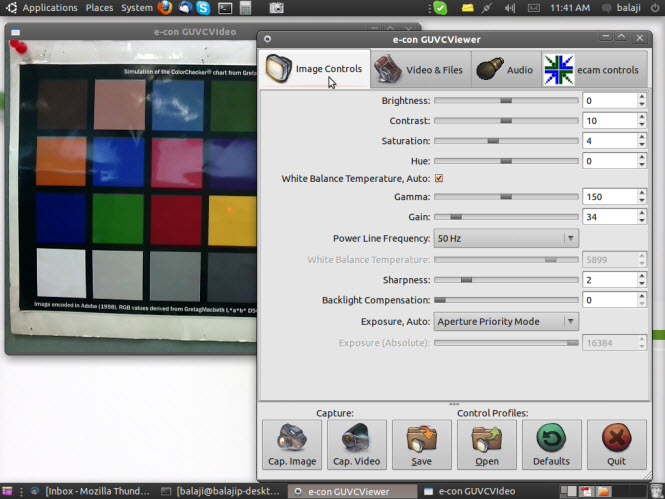Click the Sharpness value field showing 2
Viewport: 665px width, 499px height.
[610, 280]
